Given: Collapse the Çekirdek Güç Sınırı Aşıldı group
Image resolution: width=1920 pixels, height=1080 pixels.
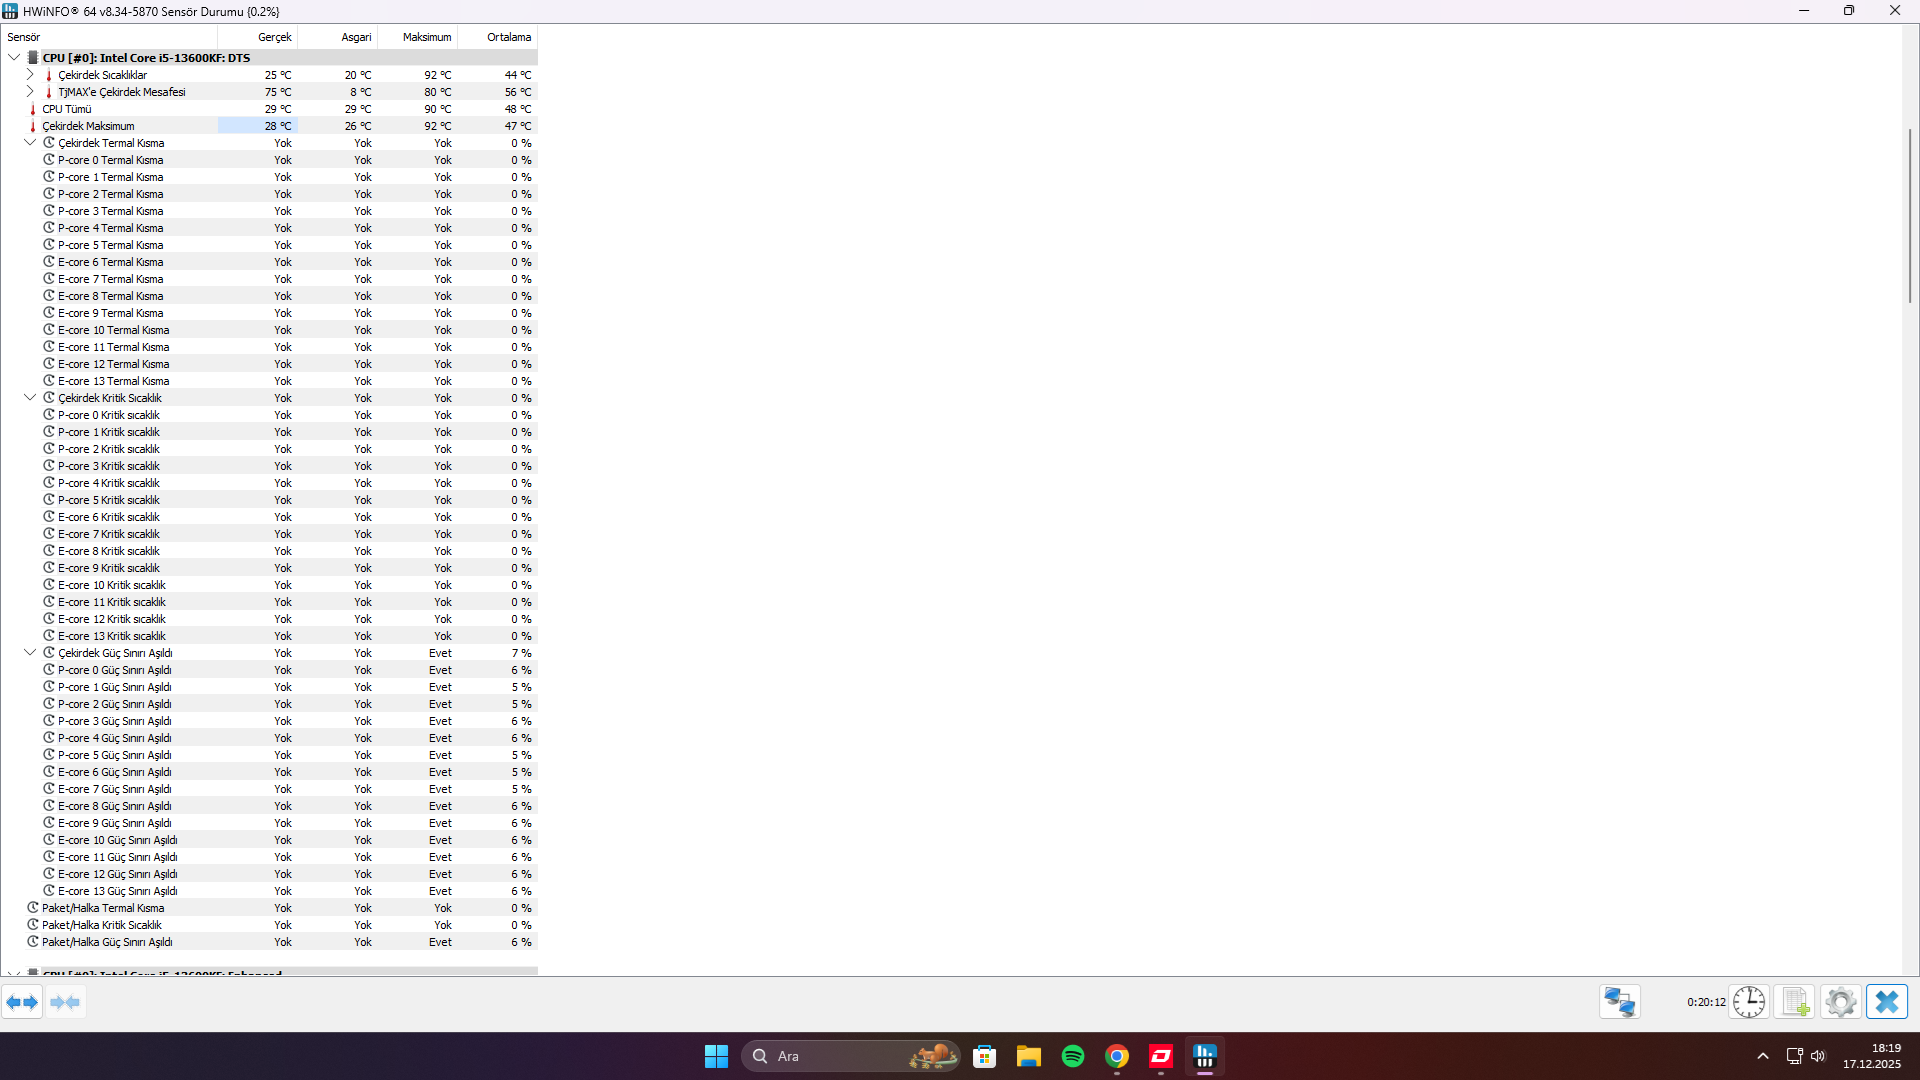Looking at the screenshot, I should click(30, 653).
